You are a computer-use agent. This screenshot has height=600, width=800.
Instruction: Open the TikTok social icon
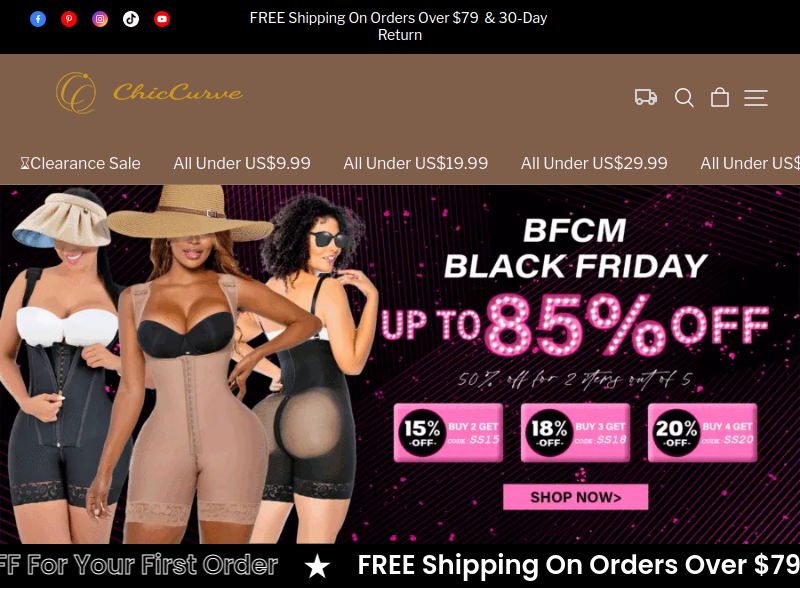click(x=131, y=19)
